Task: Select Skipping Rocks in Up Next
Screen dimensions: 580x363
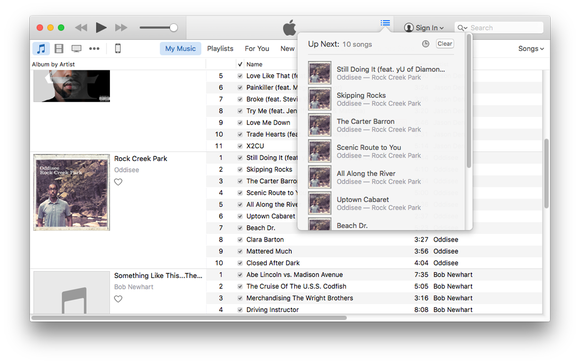Action: point(381,99)
